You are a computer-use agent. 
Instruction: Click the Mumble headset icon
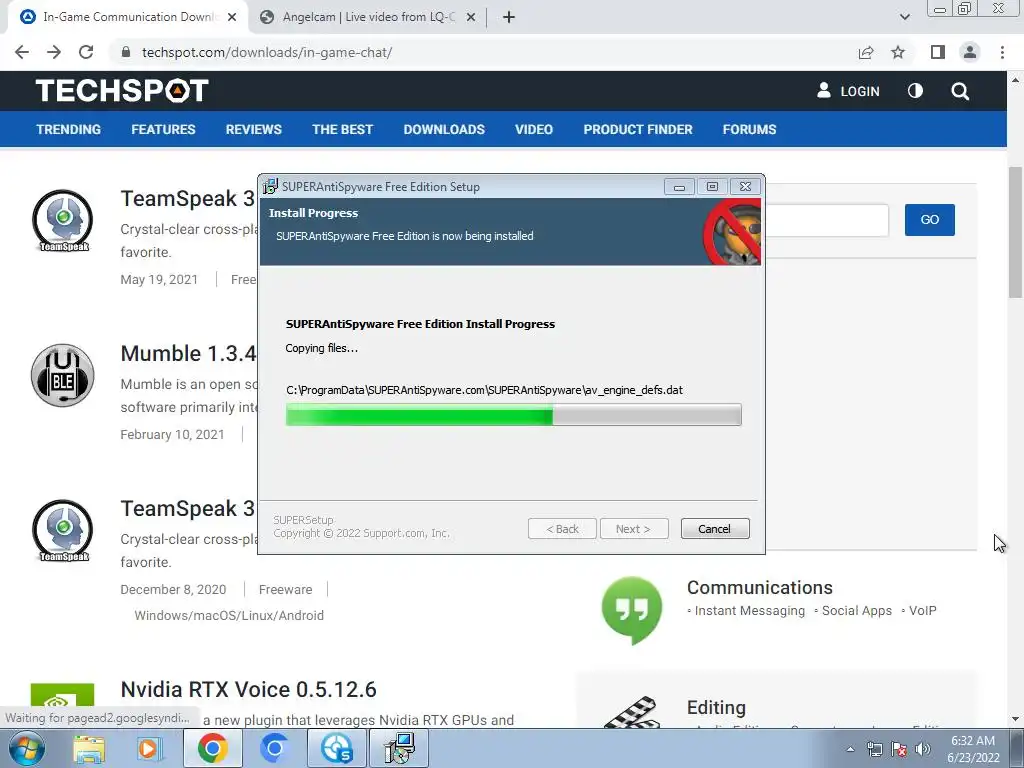63,376
